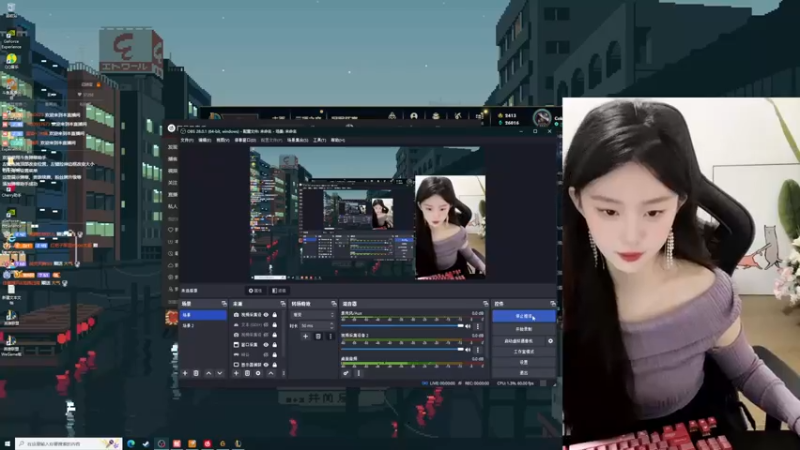Mute the 视频采集设备 2 audio channel
The height and width of the screenshot is (450, 800).
pos(468,350)
